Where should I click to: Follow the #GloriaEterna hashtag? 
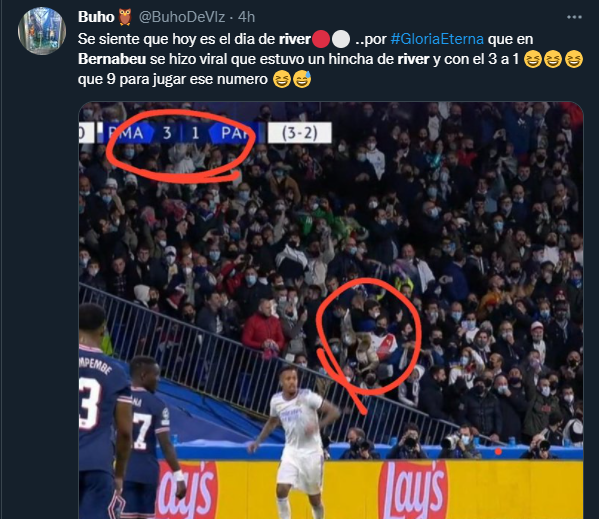[437, 39]
